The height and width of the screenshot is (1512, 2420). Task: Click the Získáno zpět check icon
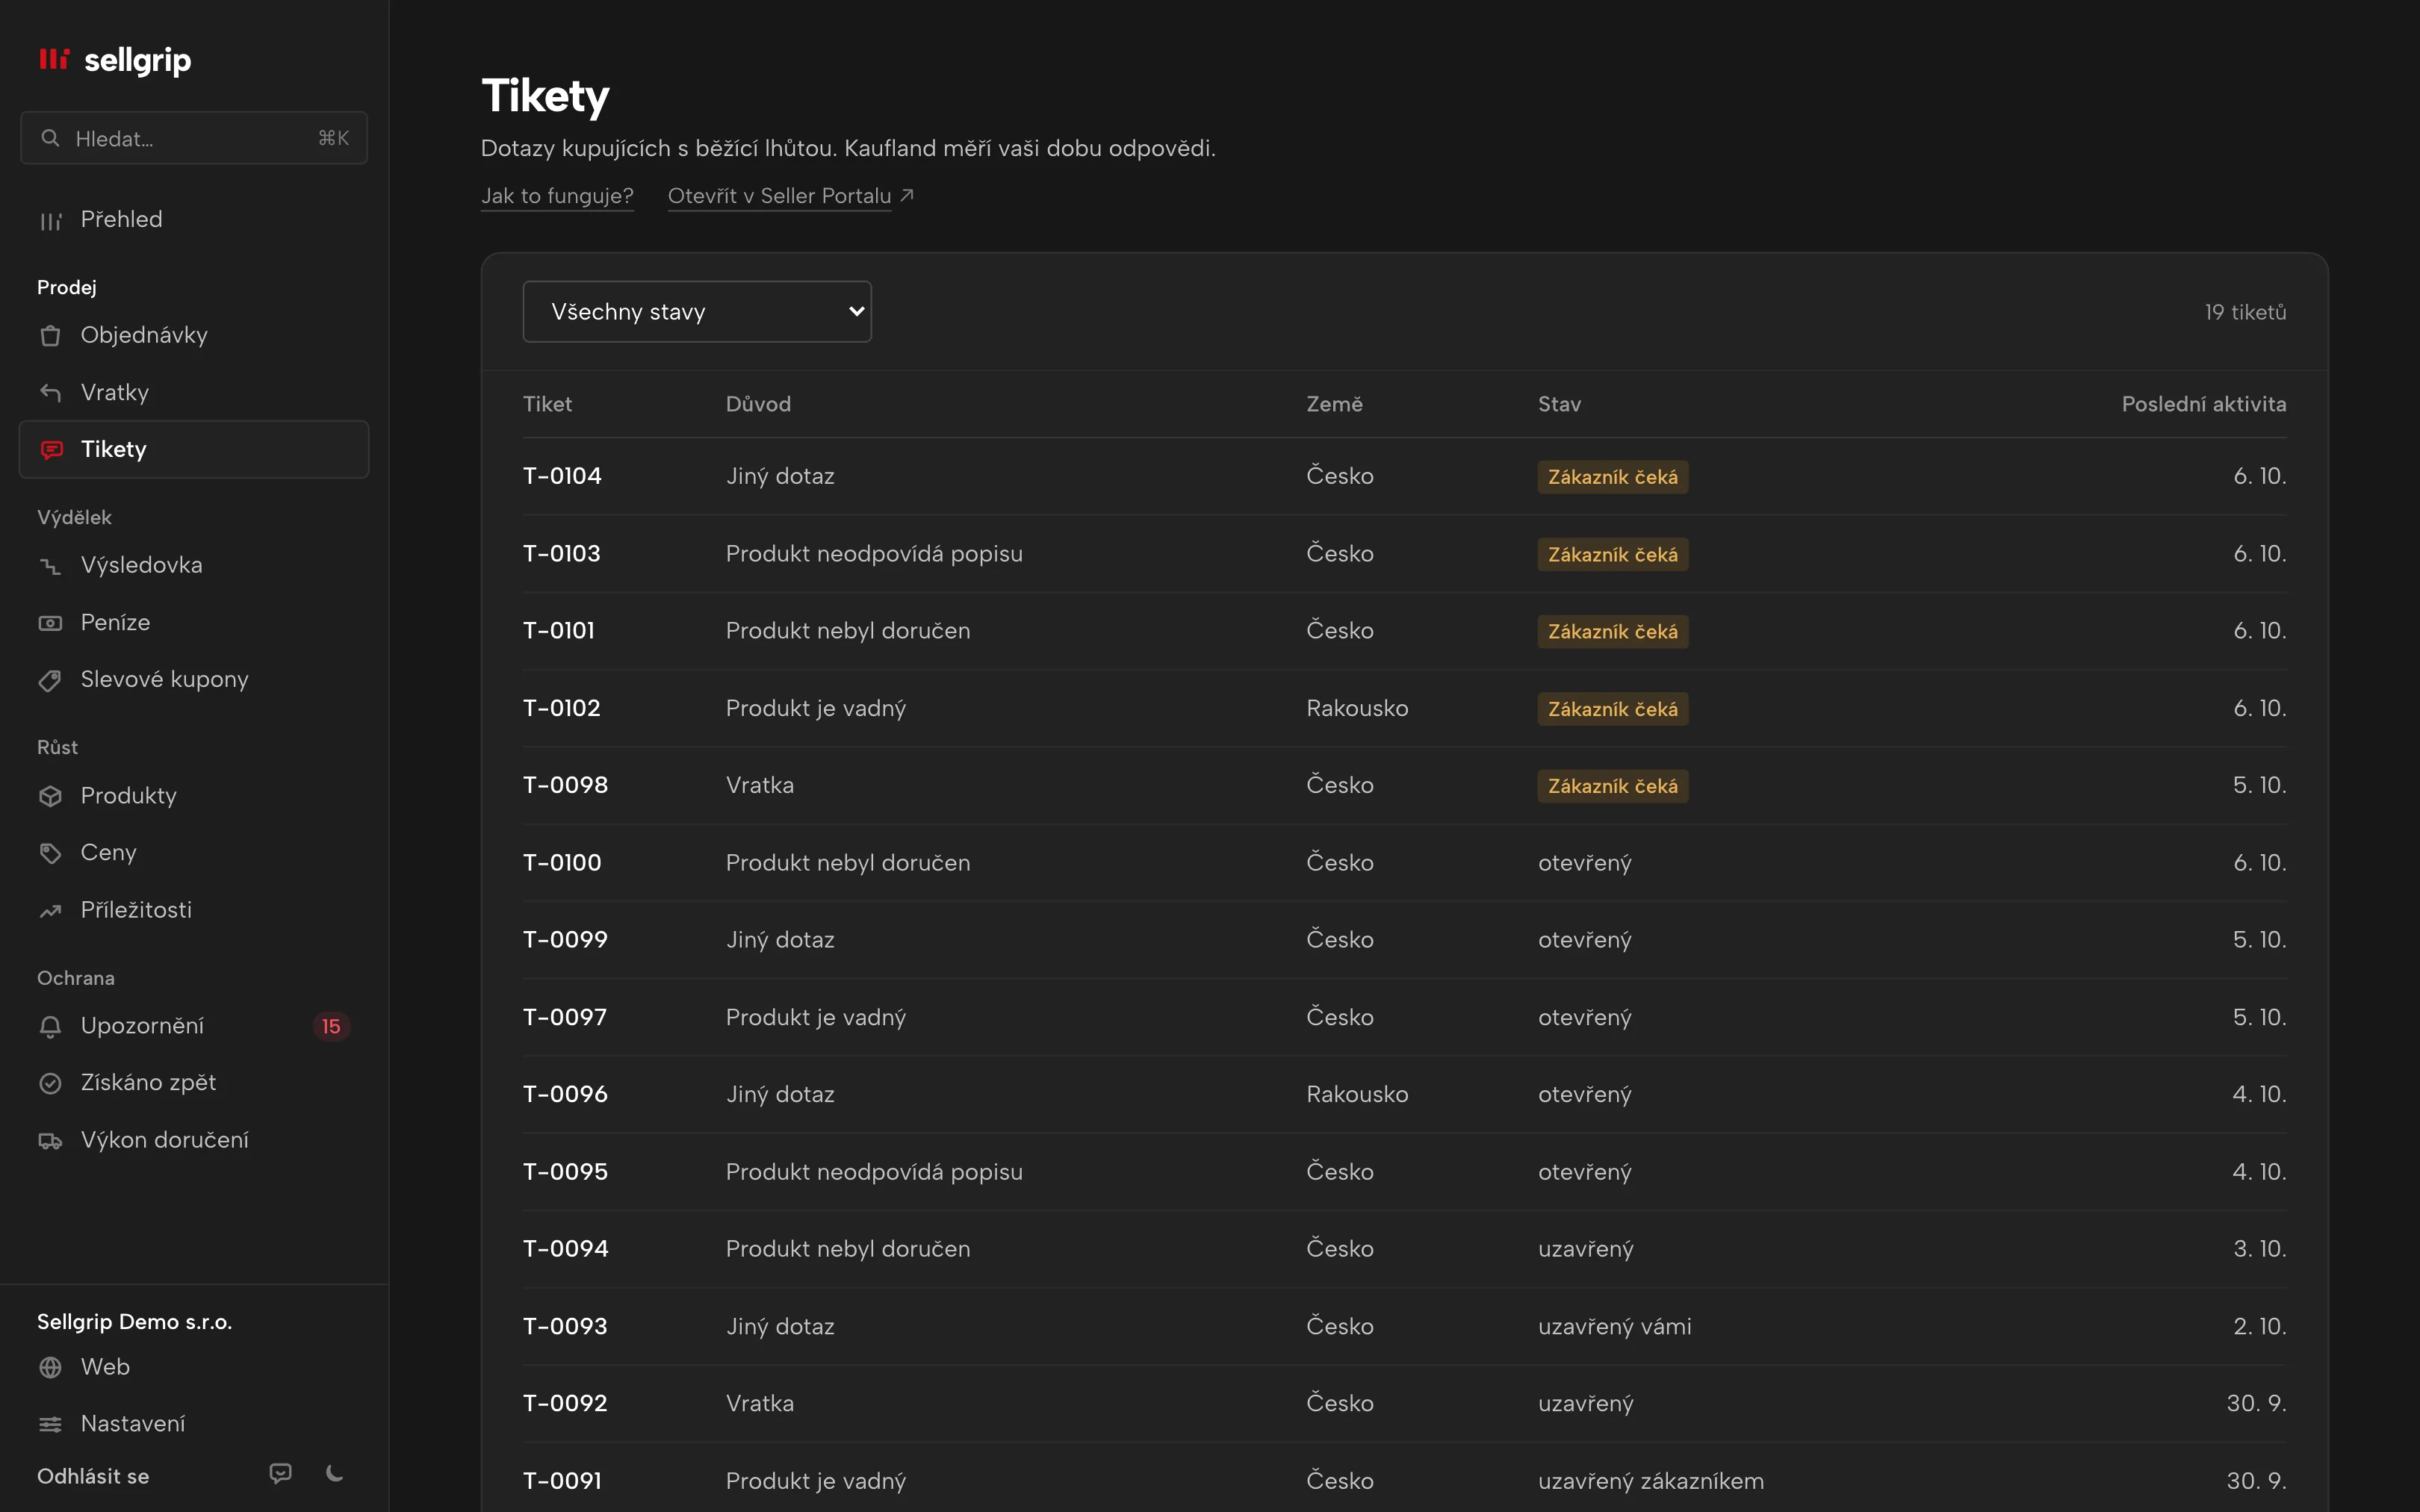(50, 1083)
